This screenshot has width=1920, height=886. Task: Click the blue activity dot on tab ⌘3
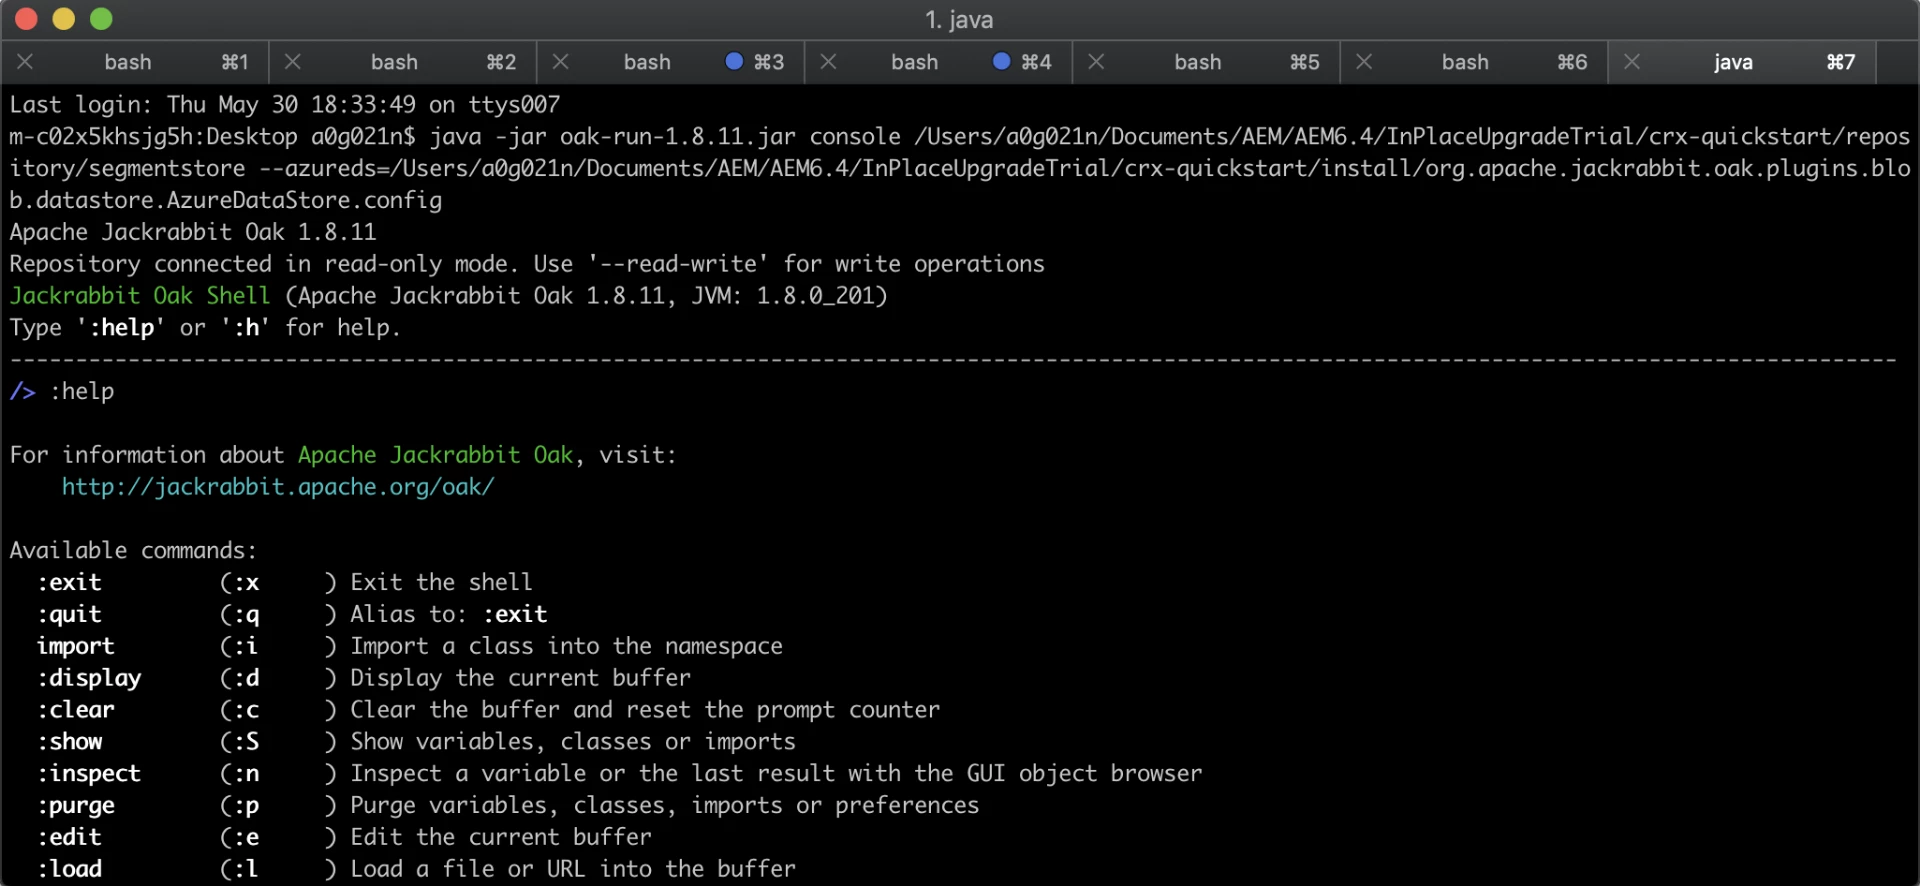coord(734,61)
